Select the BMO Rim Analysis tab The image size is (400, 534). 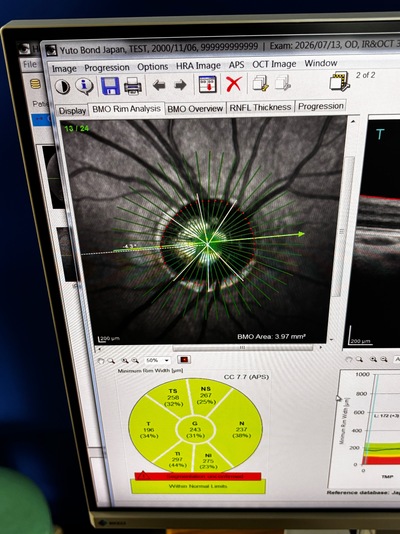[126, 109]
